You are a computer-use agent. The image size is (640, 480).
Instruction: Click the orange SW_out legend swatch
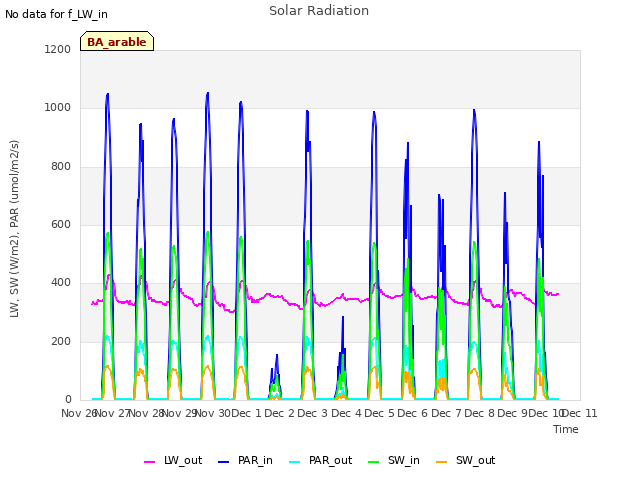tap(441, 462)
